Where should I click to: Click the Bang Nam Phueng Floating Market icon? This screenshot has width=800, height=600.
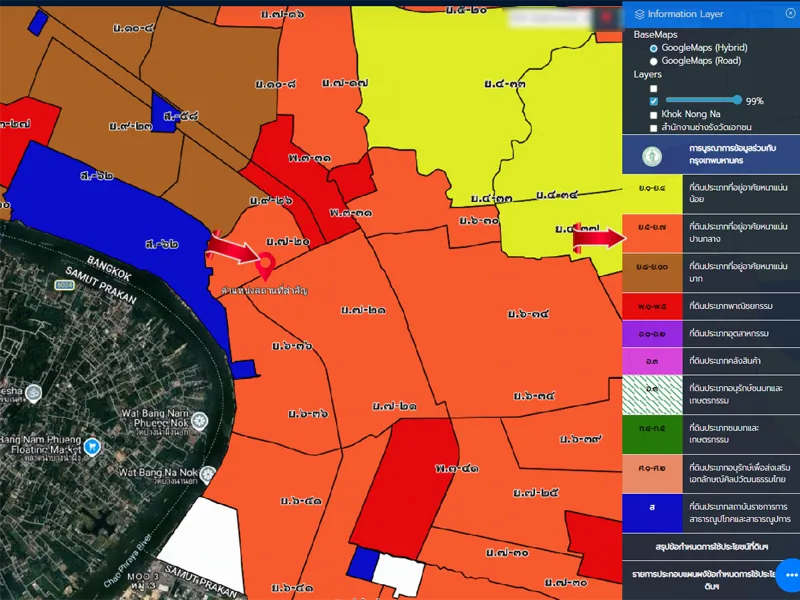(x=91, y=446)
